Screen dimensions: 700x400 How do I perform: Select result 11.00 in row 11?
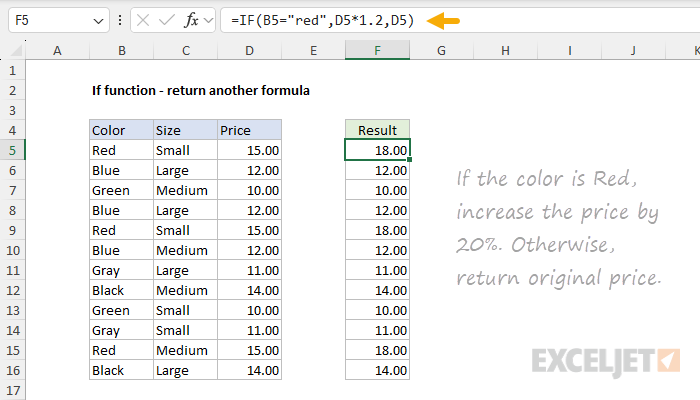(x=377, y=271)
